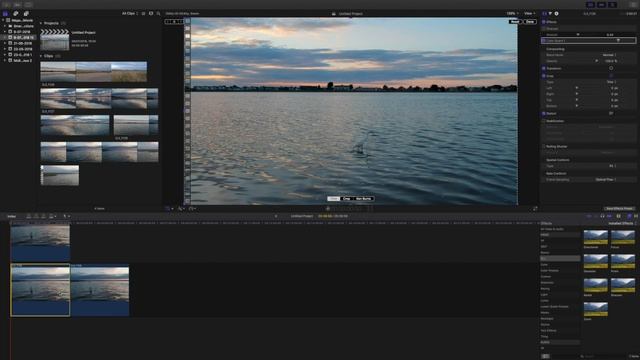Enable the Rolling Shutter checkbox

click(544, 146)
